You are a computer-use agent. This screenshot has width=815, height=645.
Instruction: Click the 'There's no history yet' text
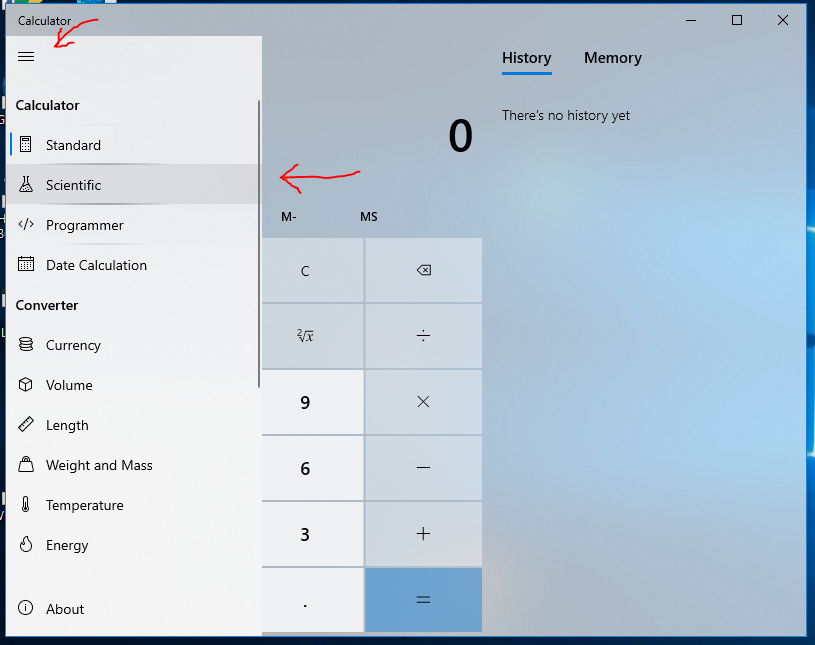coord(566,115)
